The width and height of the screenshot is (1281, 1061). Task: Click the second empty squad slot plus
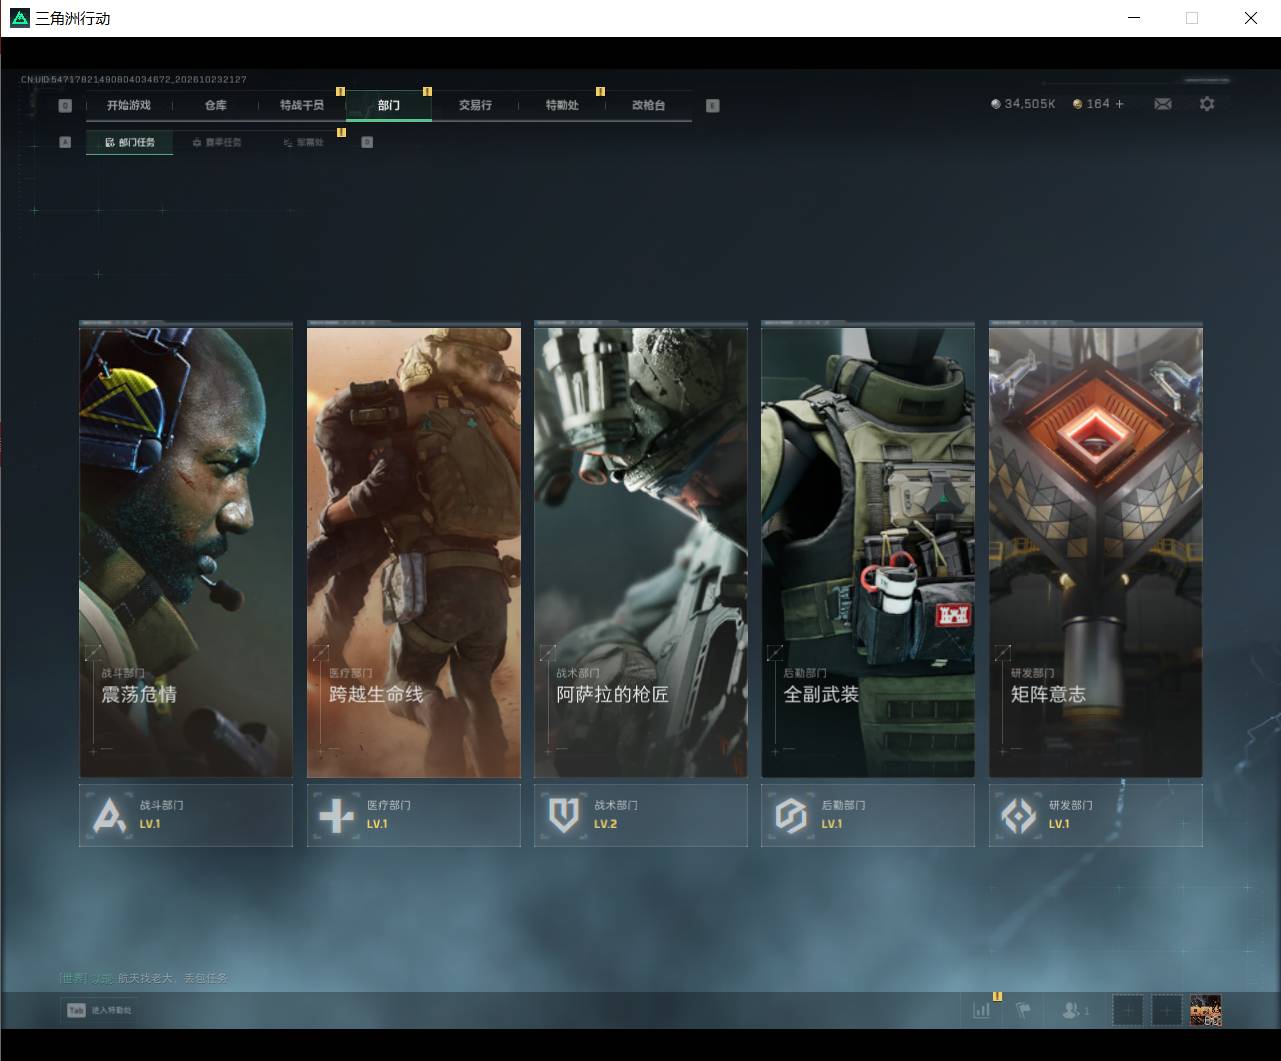(x=1166, y=1010)
